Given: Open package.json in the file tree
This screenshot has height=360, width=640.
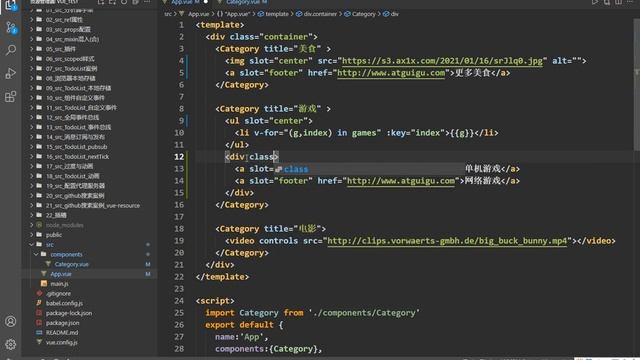Looking at the screenshot, I should [62, 323].
